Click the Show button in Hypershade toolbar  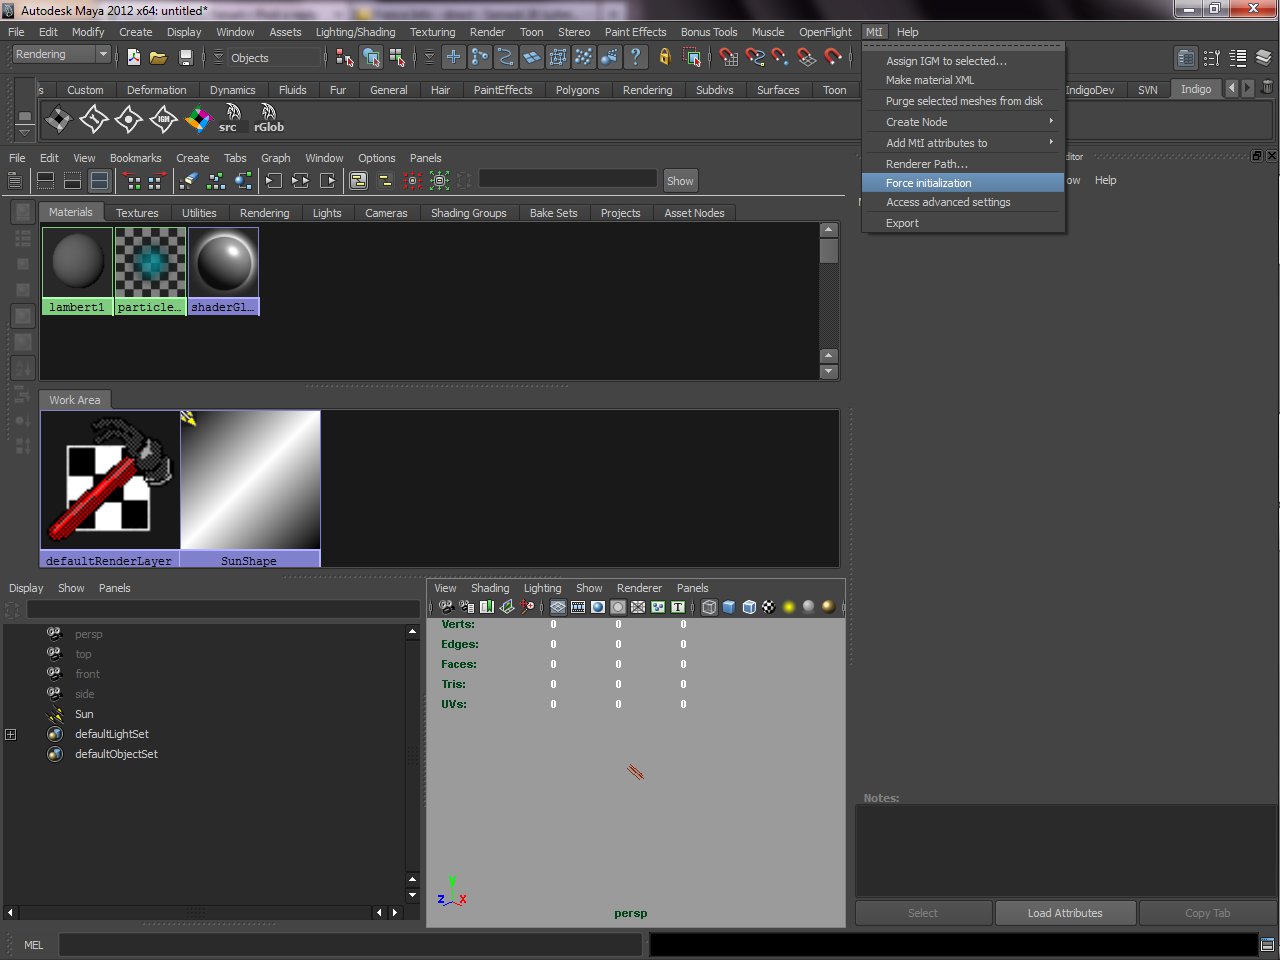680,181
